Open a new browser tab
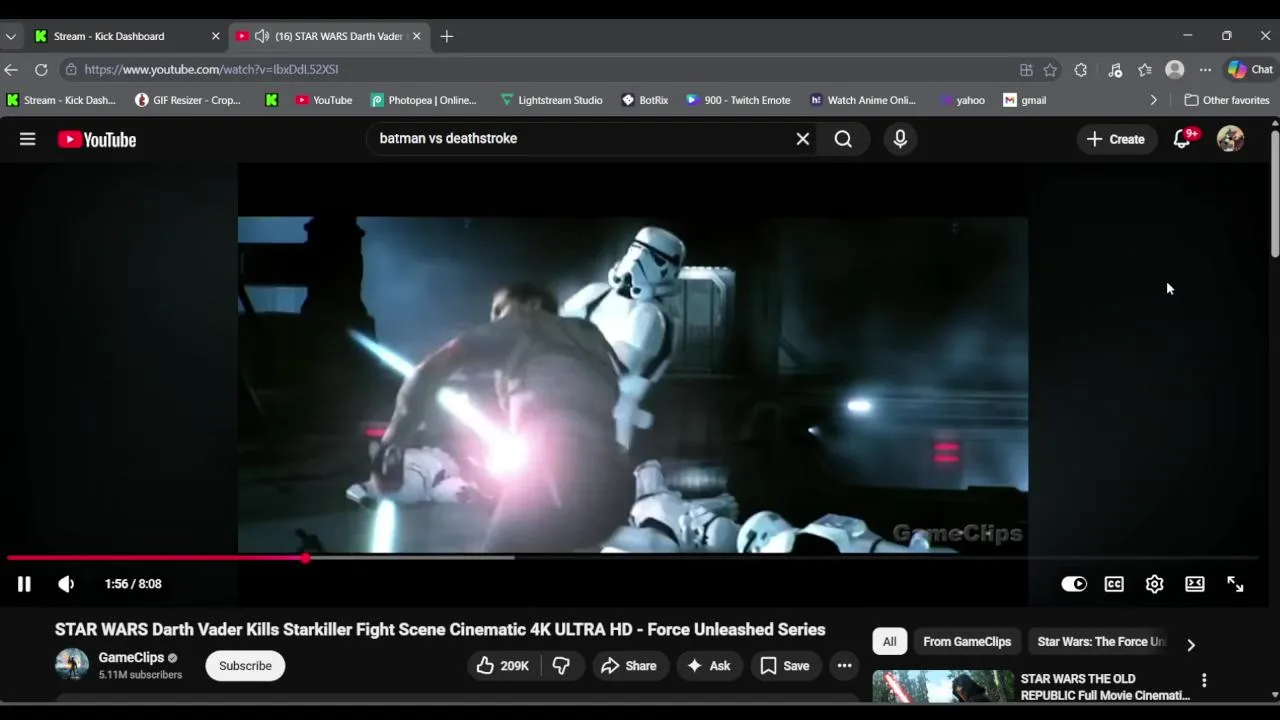This screenshot has width=1280, height=720. (x=447, y=36)
